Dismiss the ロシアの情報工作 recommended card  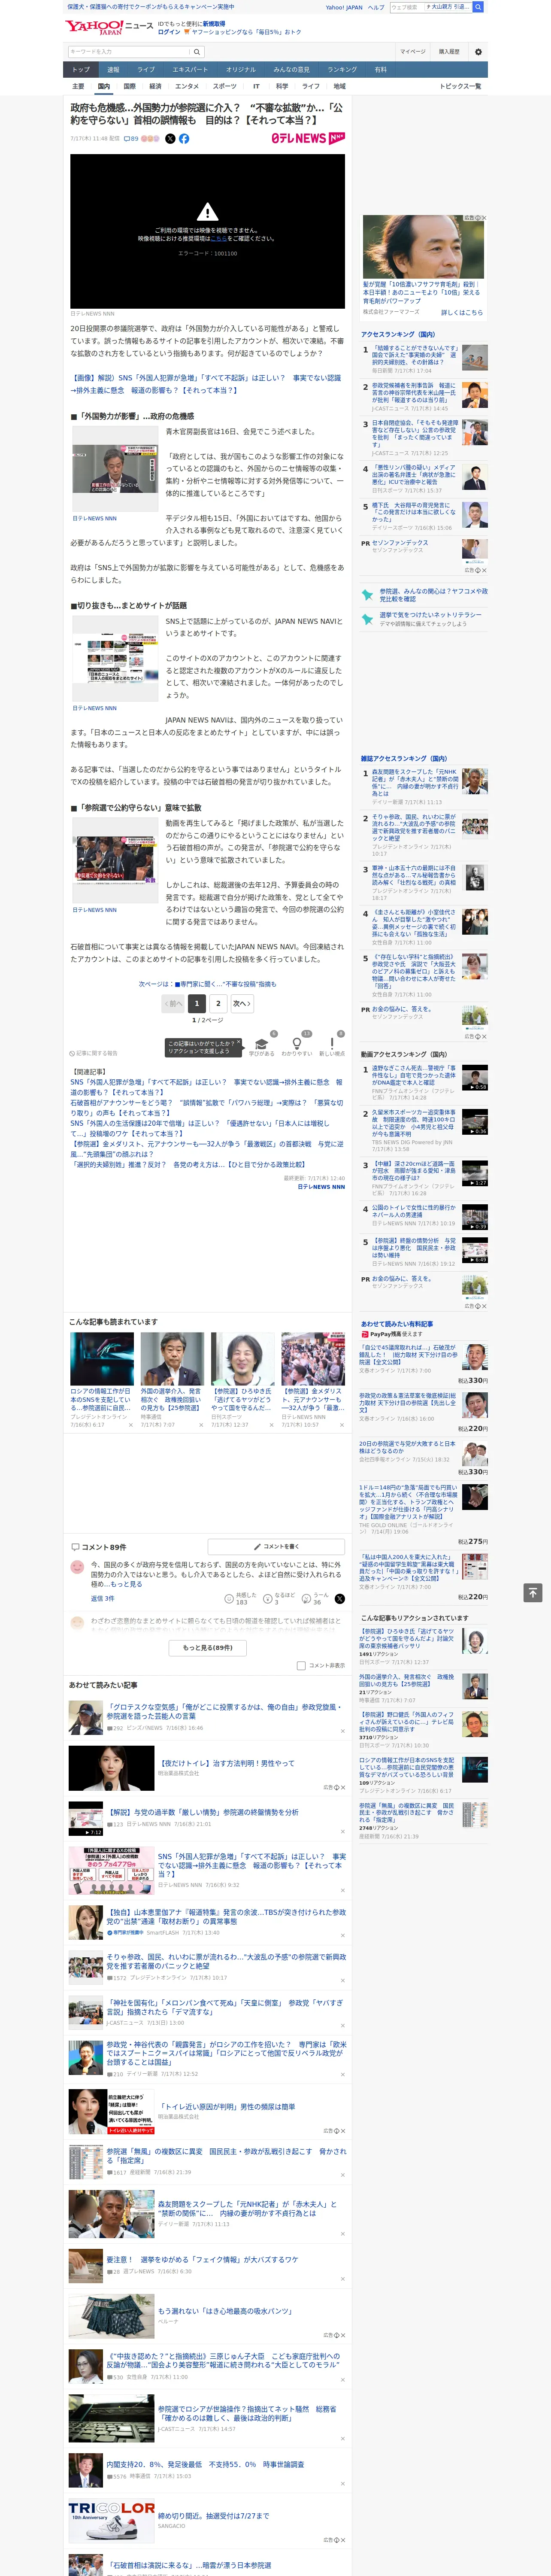(131, 1425)
